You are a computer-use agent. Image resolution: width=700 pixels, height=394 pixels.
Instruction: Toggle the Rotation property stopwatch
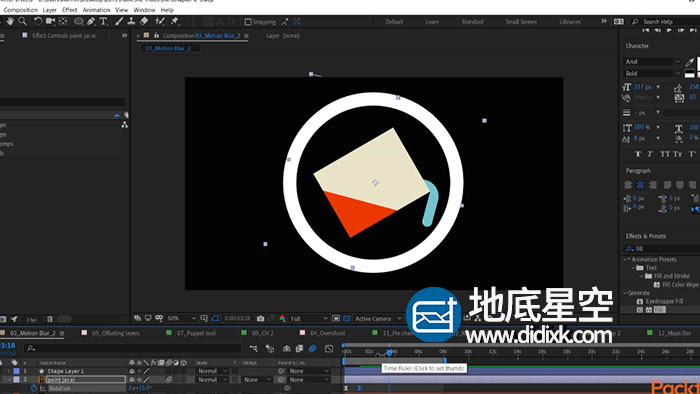(x=34, y=388)
